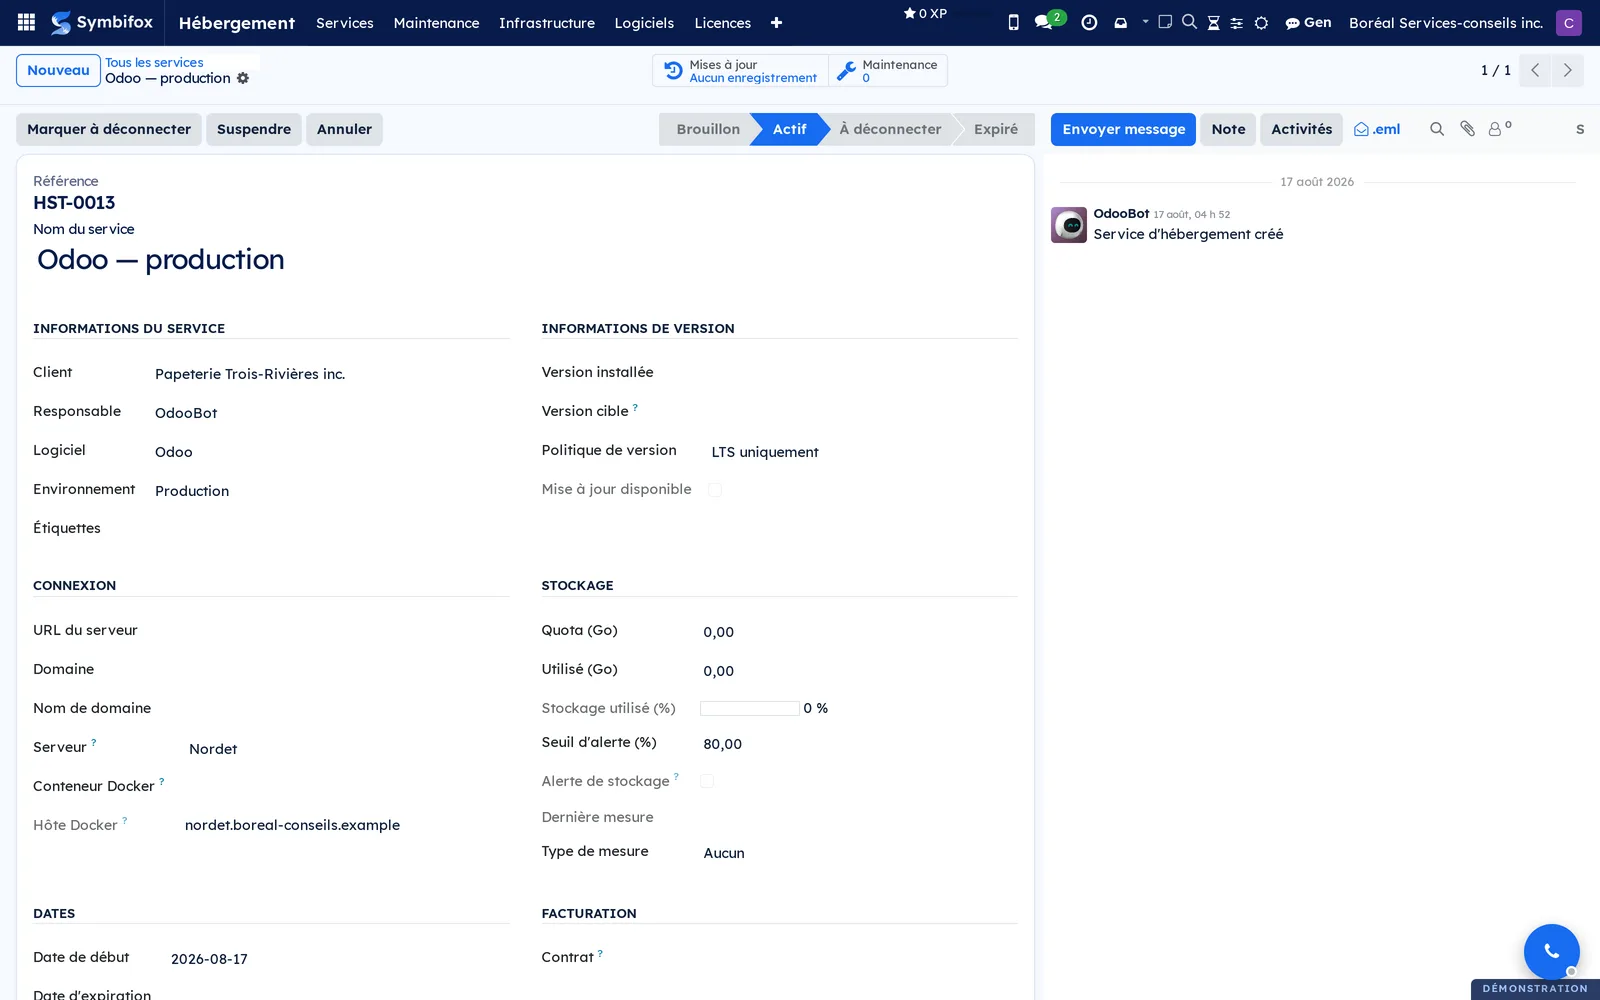Open the Infrastructure menu
The width and height of the screenshot is (1600, 1000).
click(547, 22)
